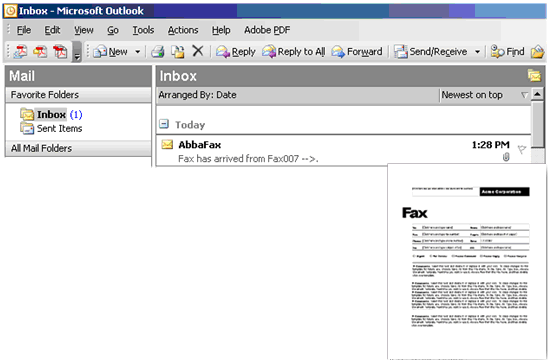Open the Edit menu
550x362 pixels.
pos(52,30)
